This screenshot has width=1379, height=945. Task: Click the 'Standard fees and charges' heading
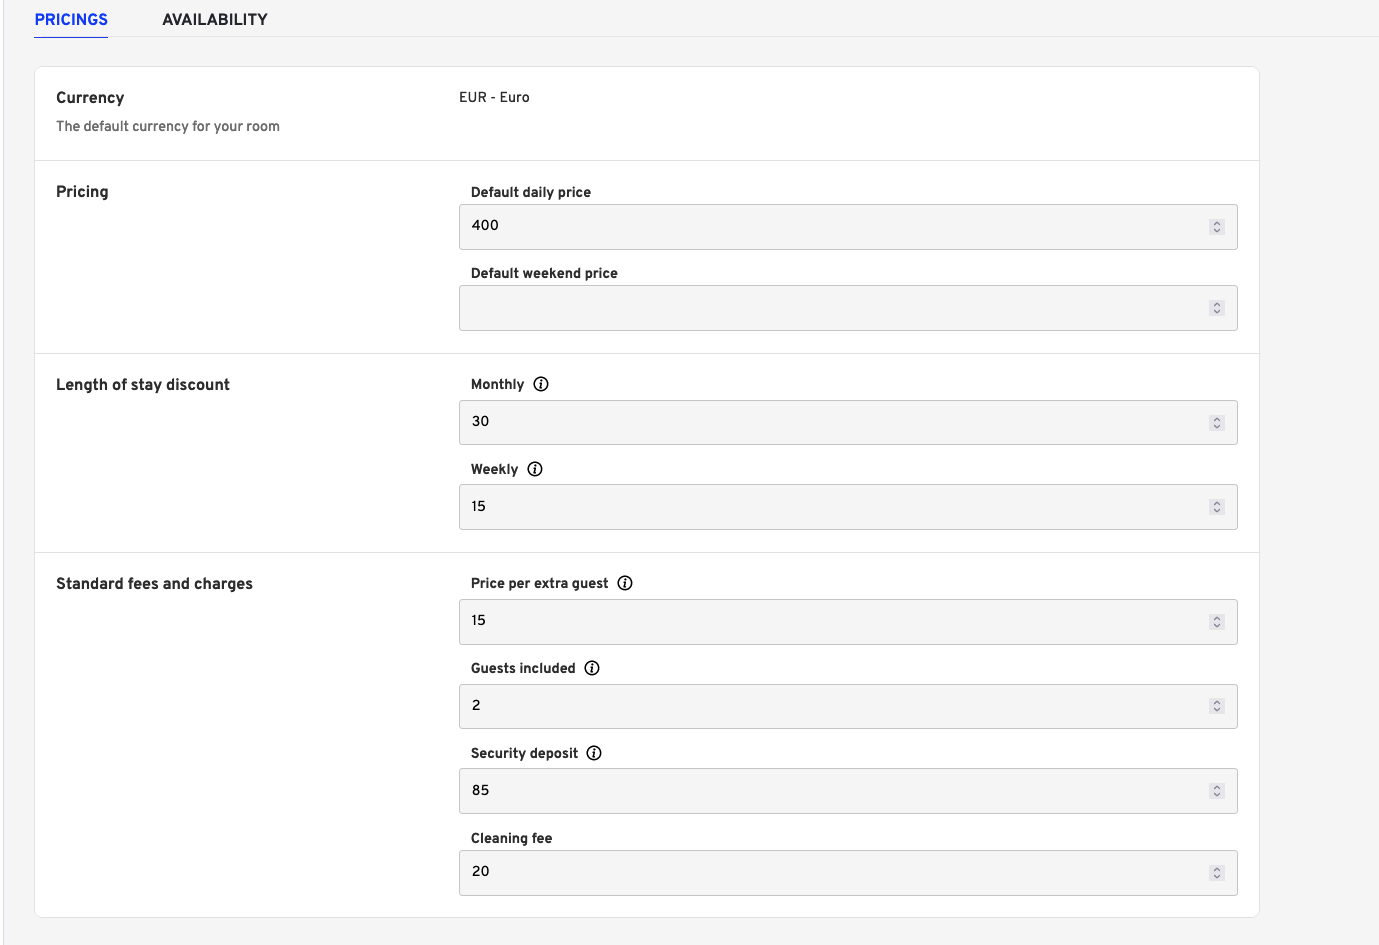coord(154,584)
